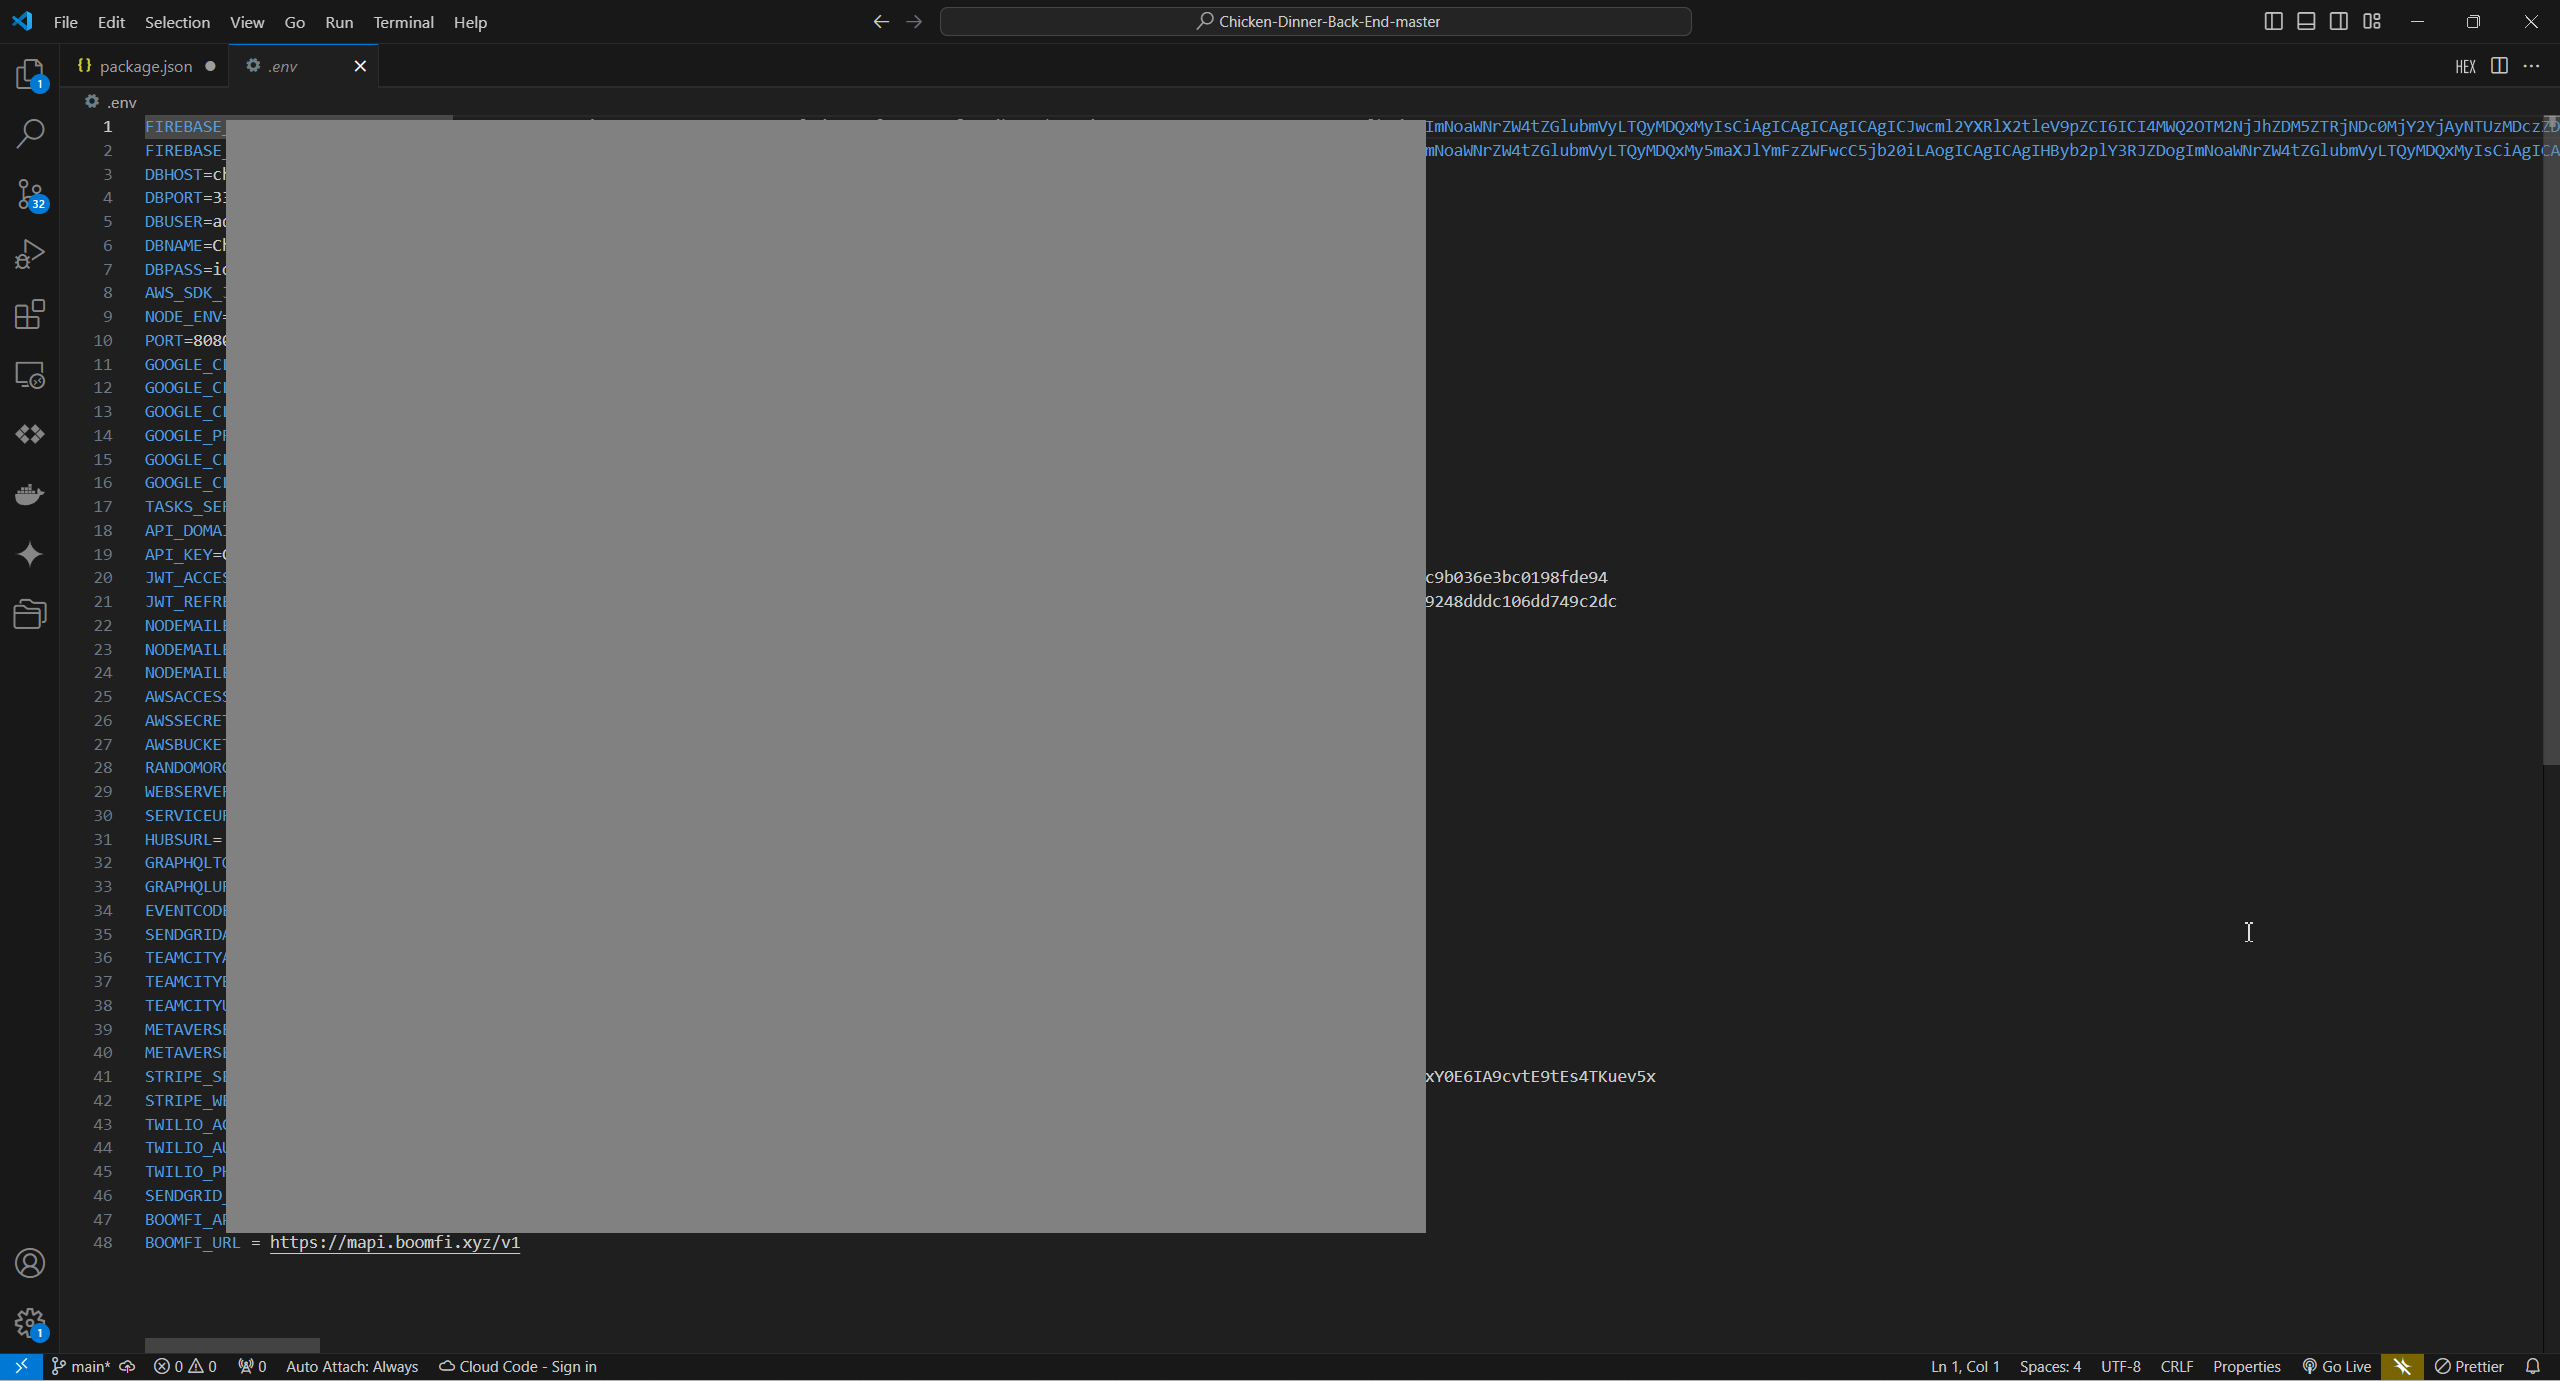The height and width of the screenshot is (1381, 2560).
Task: Click Cloud Code - Sign in
Action: (x=518, y=1366)
